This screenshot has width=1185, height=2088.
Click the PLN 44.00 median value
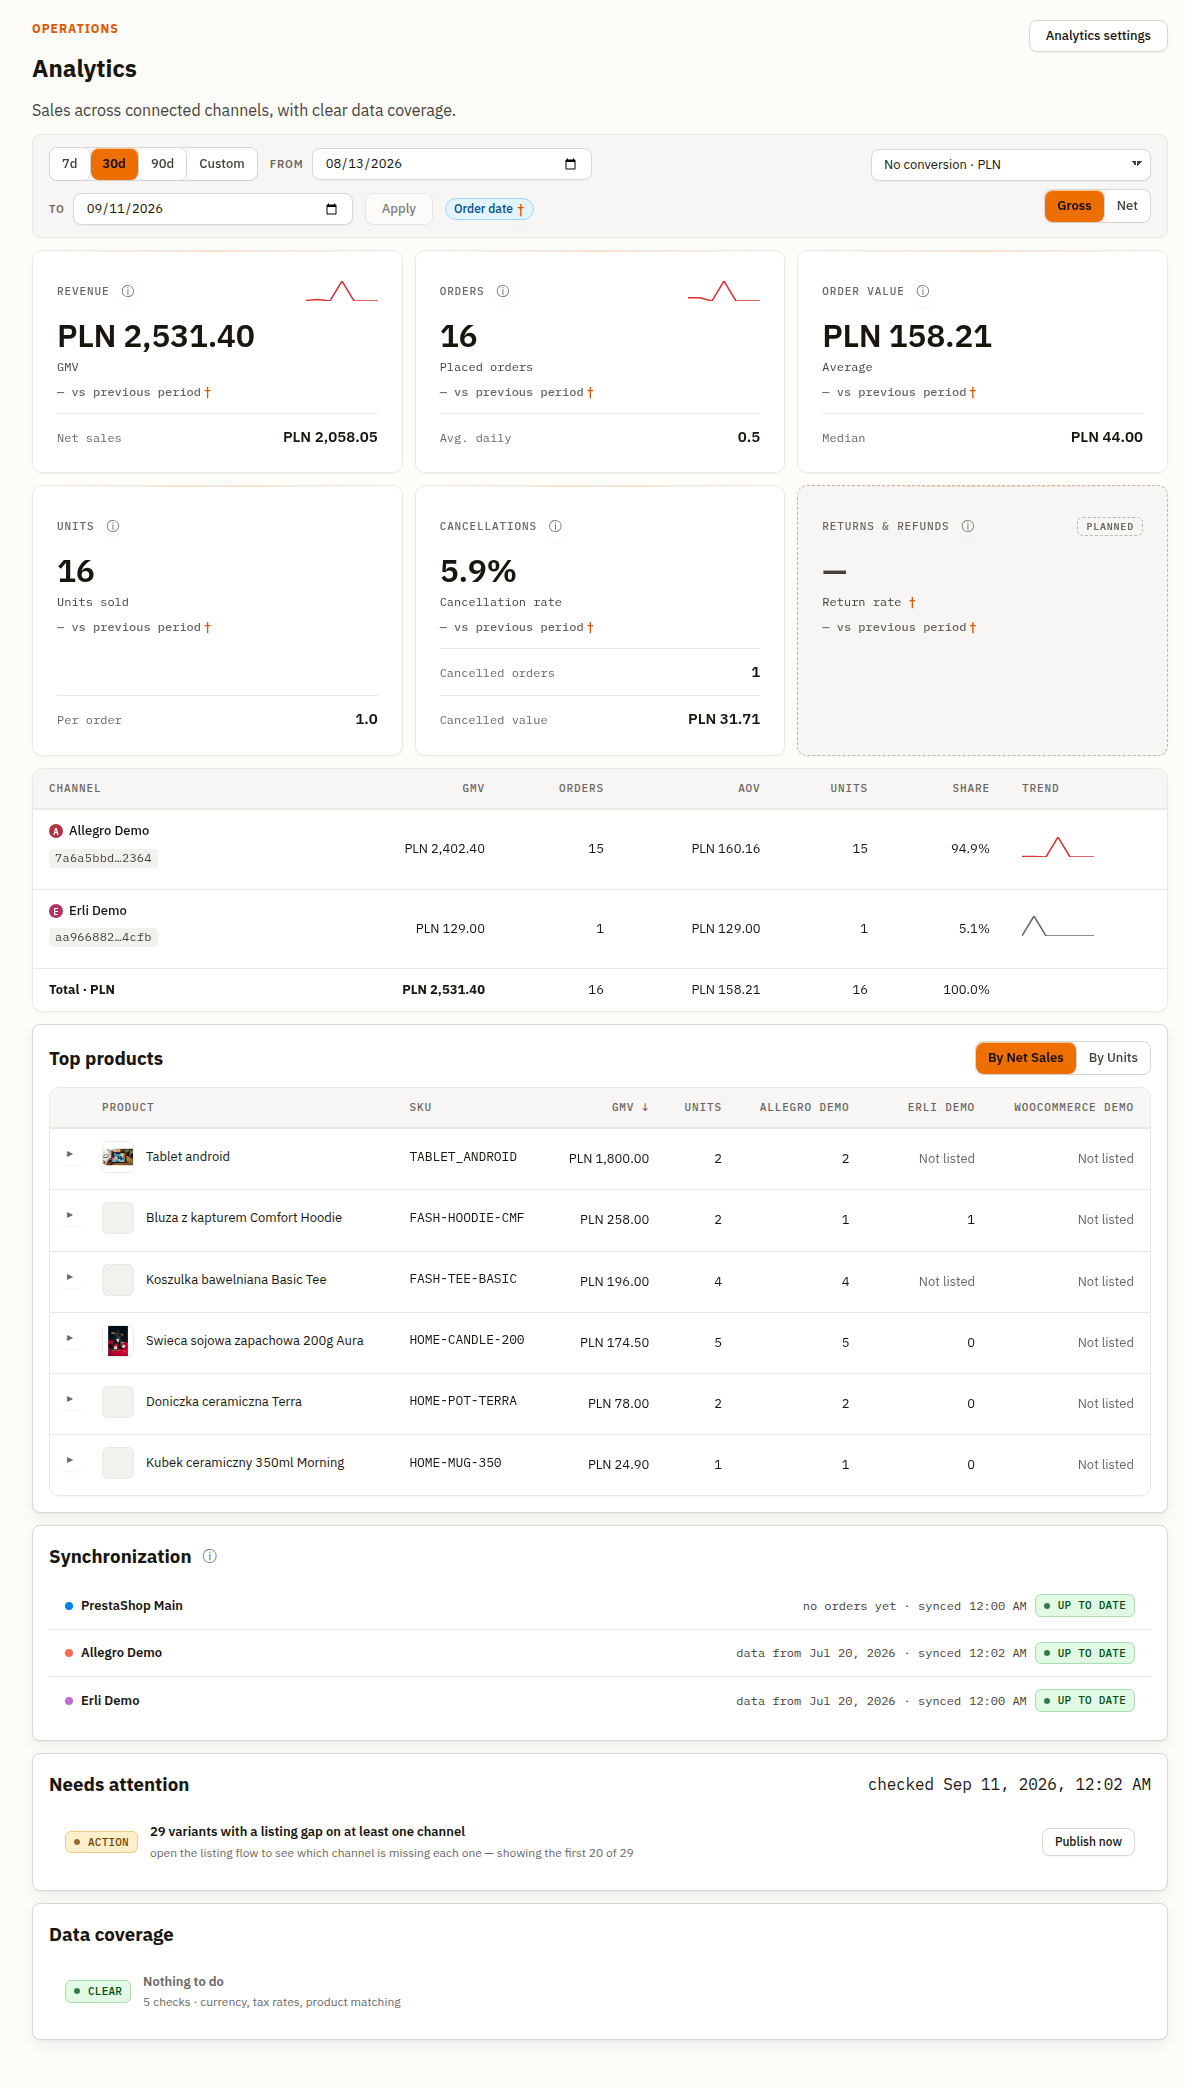pos(1107,437)
